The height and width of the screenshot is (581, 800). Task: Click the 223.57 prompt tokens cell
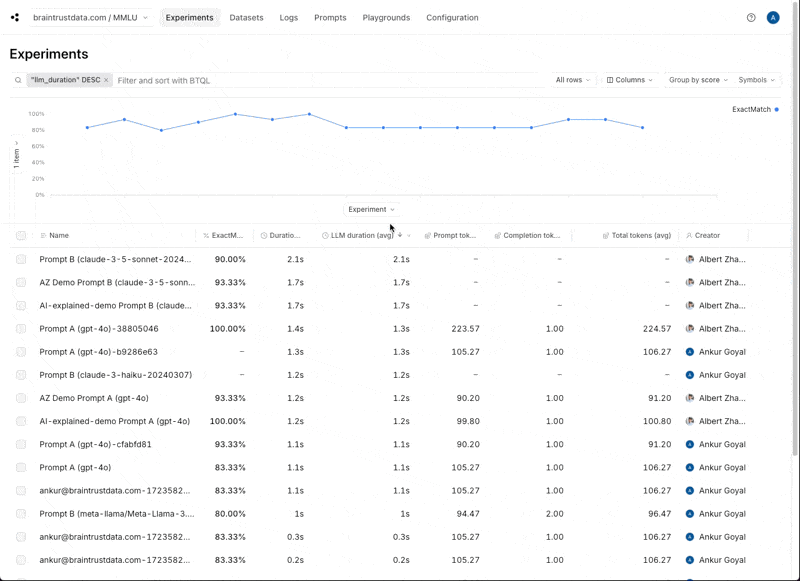point(465,329)
